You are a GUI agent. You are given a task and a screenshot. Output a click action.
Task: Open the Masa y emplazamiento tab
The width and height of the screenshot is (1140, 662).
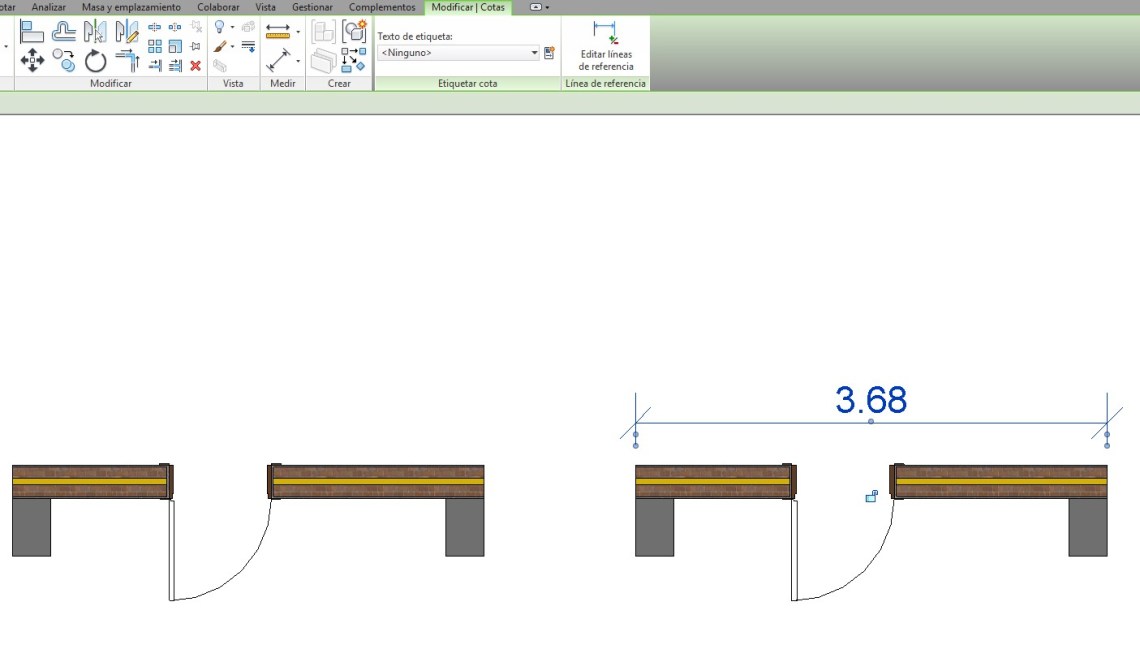131,7
